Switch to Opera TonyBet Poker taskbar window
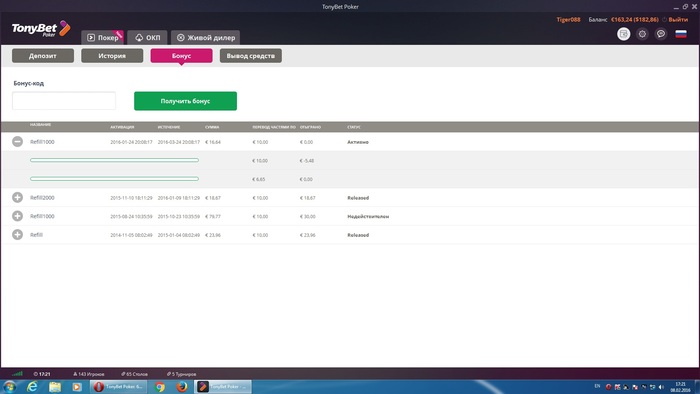 (x=119, y=386)
